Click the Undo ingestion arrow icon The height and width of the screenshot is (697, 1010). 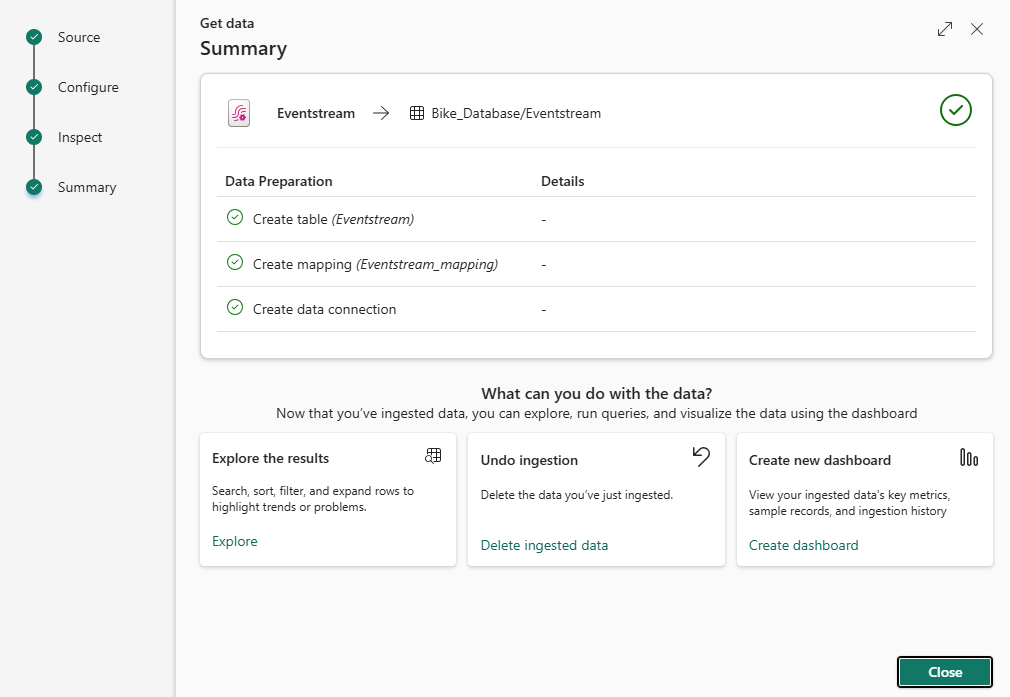(701, 457)
